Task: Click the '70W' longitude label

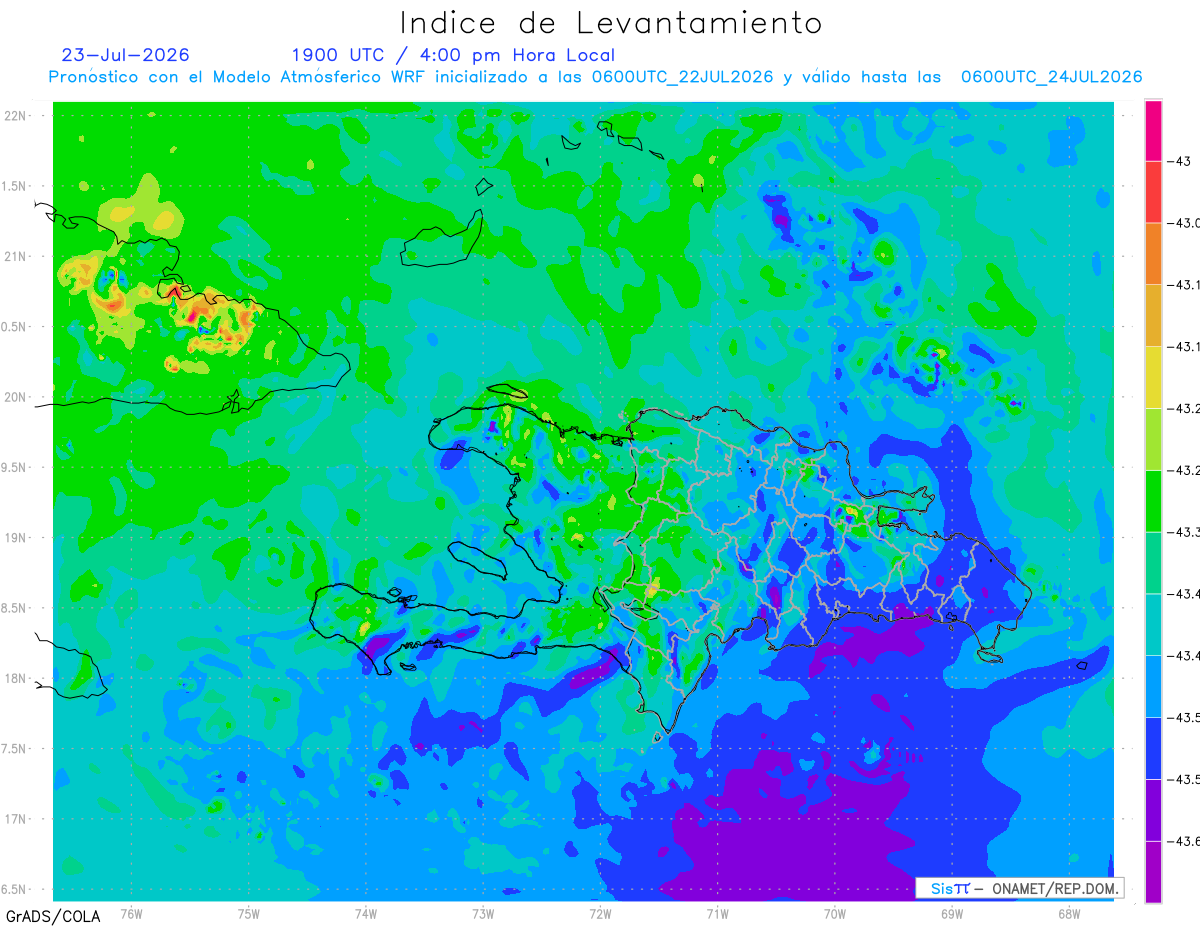Action: 835,913
